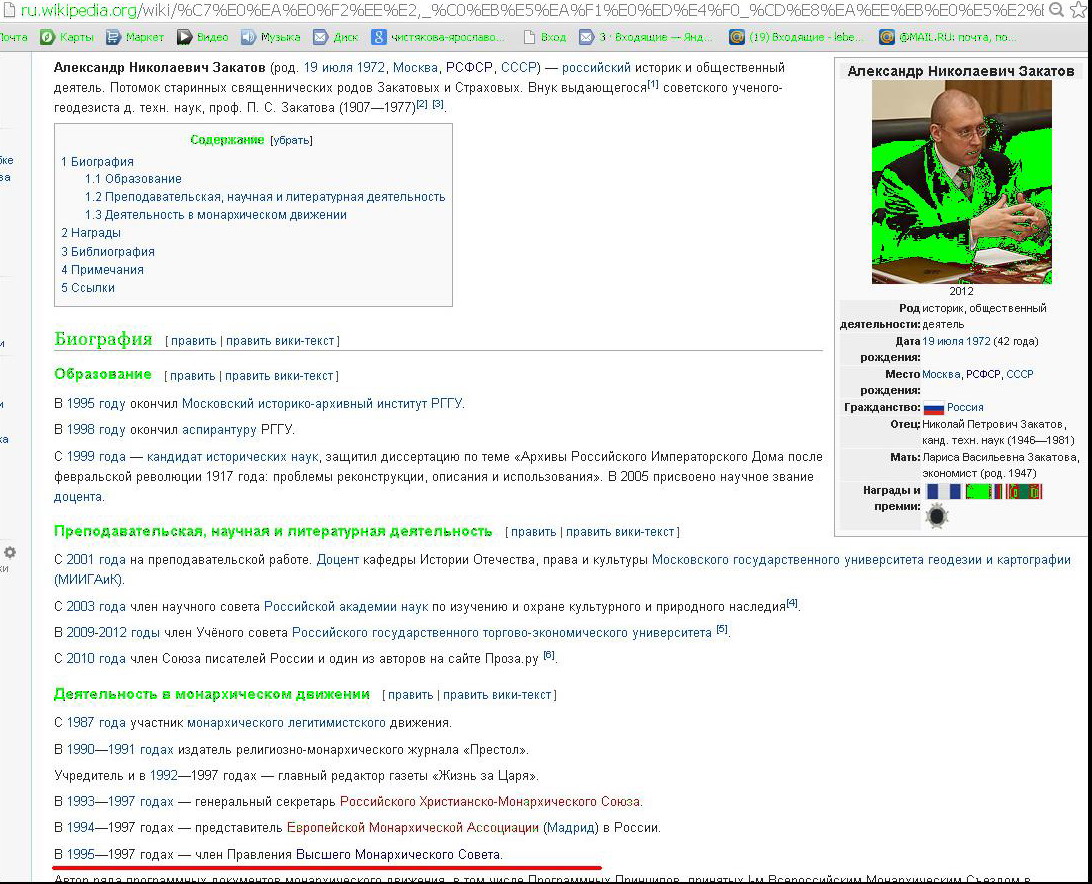Click the bright green award ribbon

pyautogui.click(x=979, y=492)
